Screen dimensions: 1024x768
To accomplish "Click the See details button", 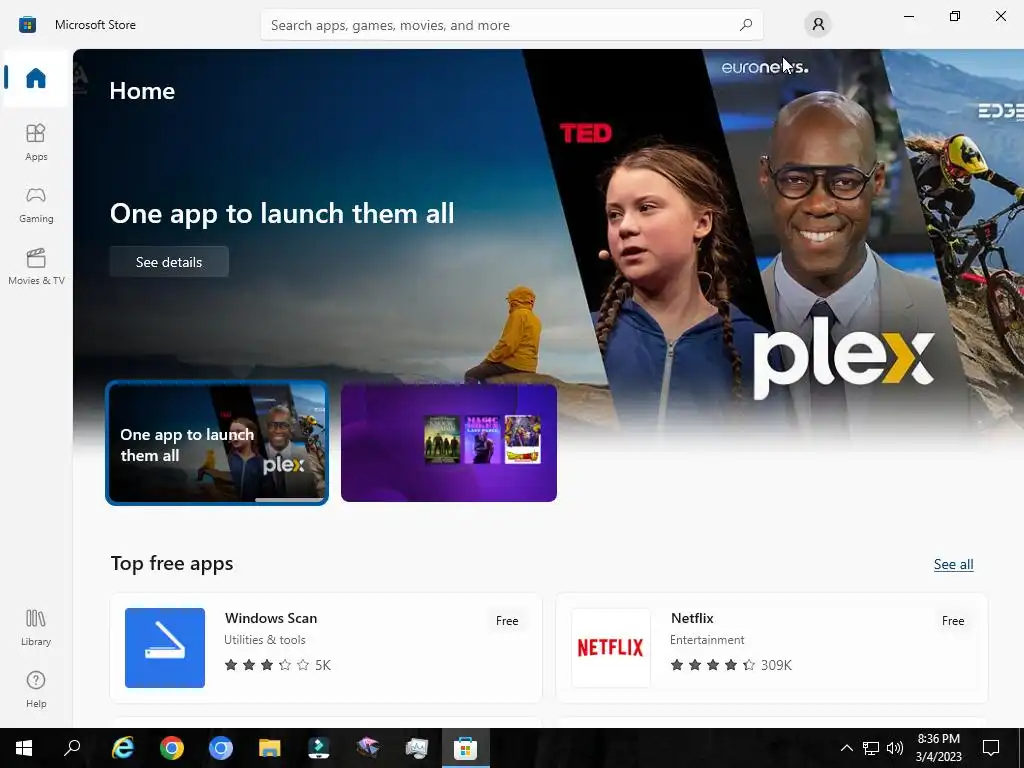I will coord(169,262).
